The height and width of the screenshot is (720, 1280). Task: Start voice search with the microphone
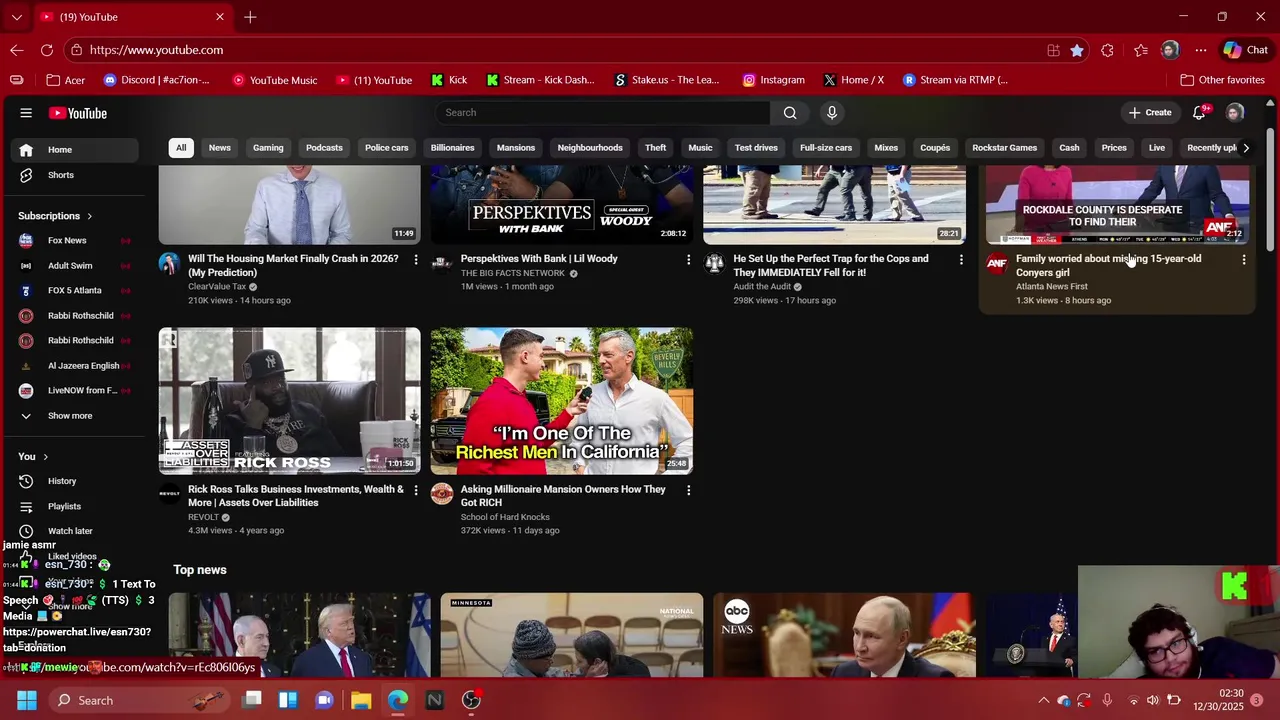[x=831, y=113]
